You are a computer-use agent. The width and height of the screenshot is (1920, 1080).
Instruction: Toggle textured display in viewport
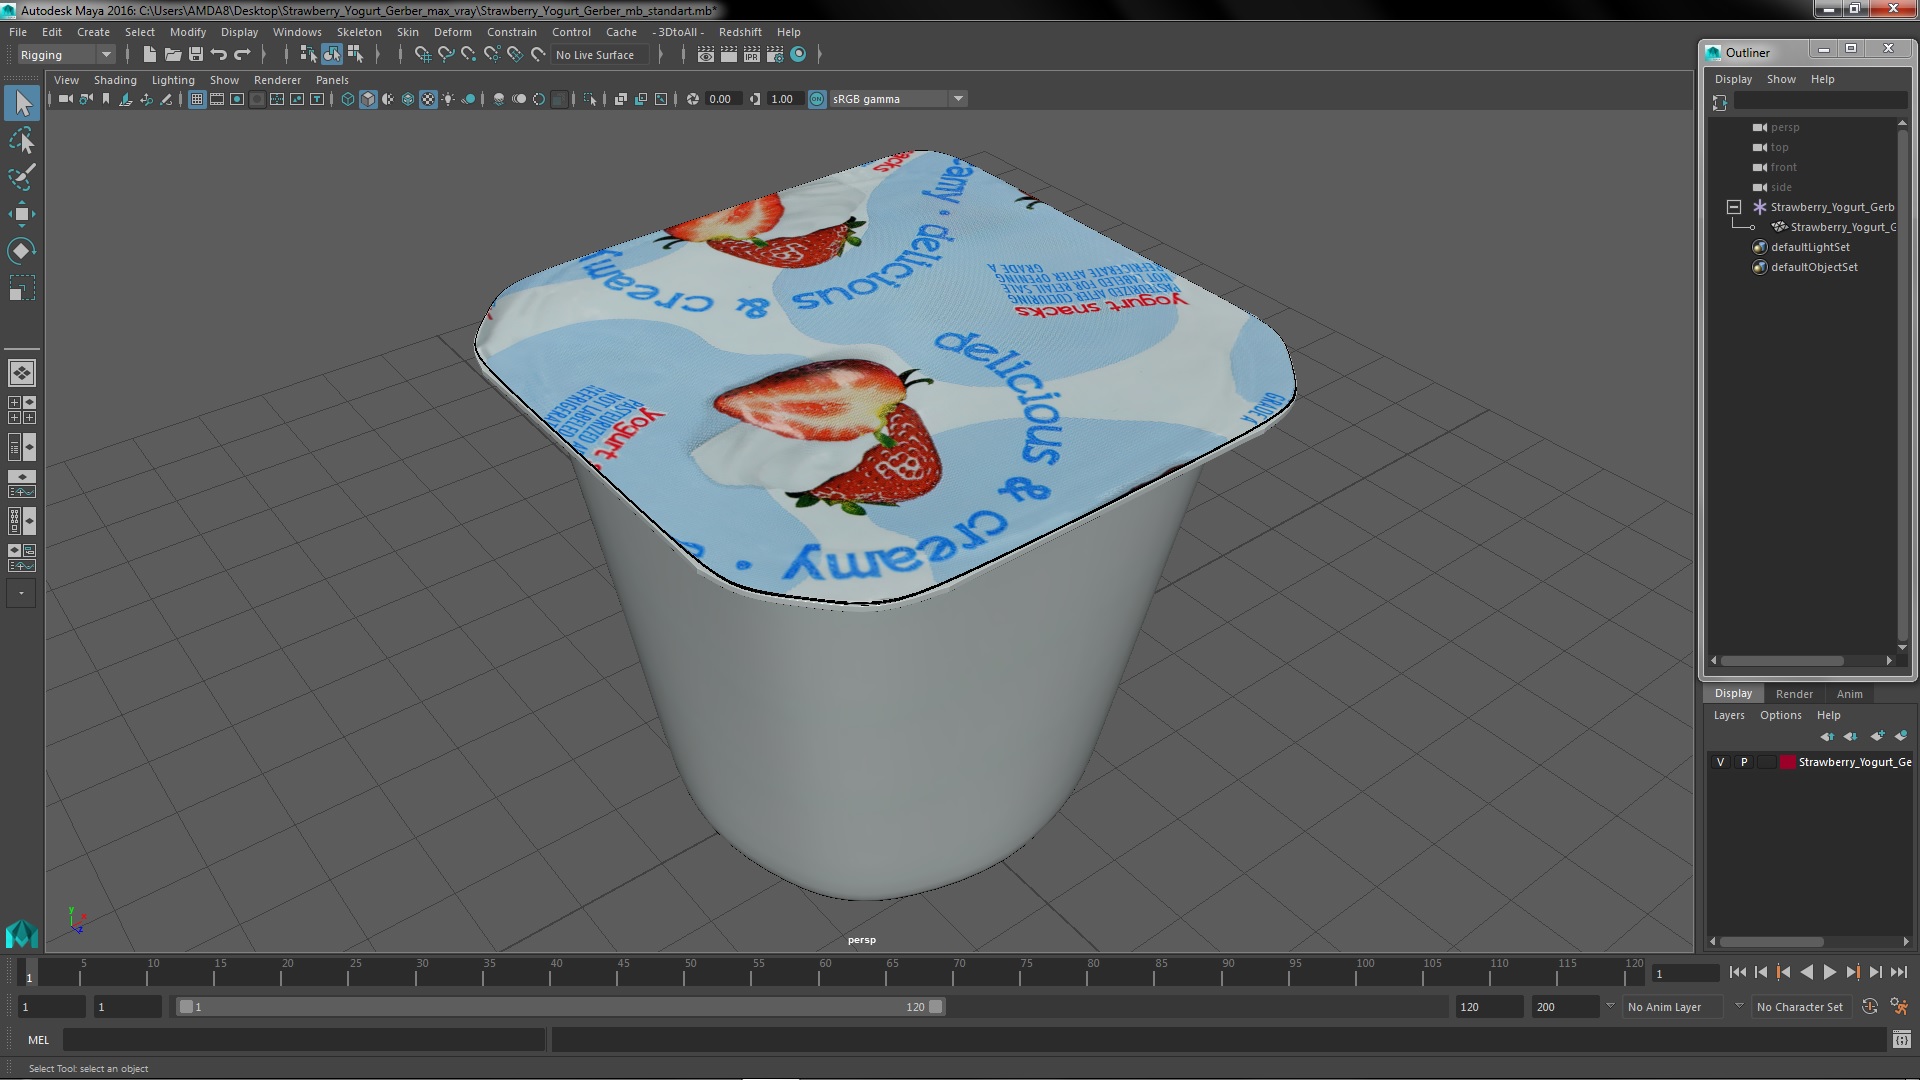click(428, 99)
